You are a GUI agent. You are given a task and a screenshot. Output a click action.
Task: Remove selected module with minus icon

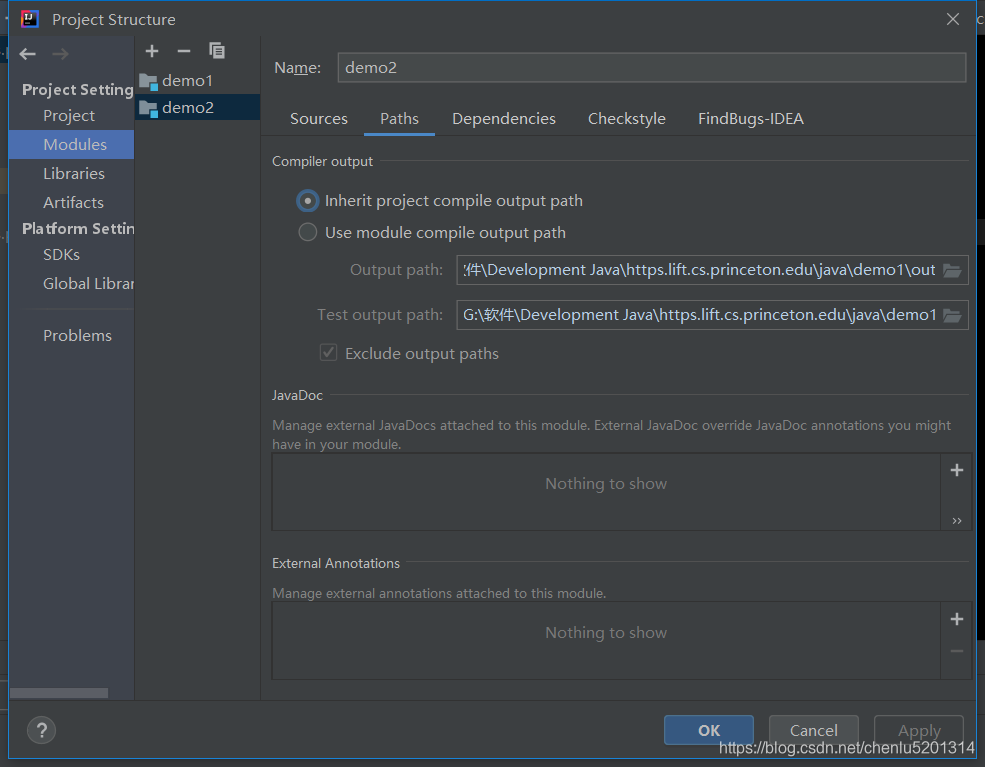point(183,51)
